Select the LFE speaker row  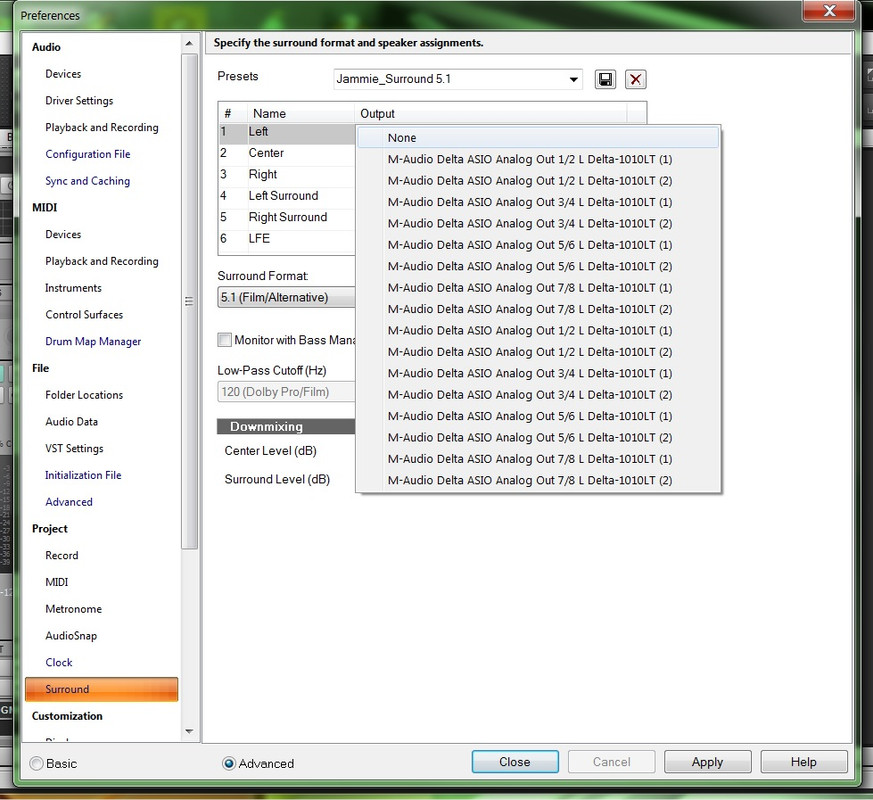point(287,239)
